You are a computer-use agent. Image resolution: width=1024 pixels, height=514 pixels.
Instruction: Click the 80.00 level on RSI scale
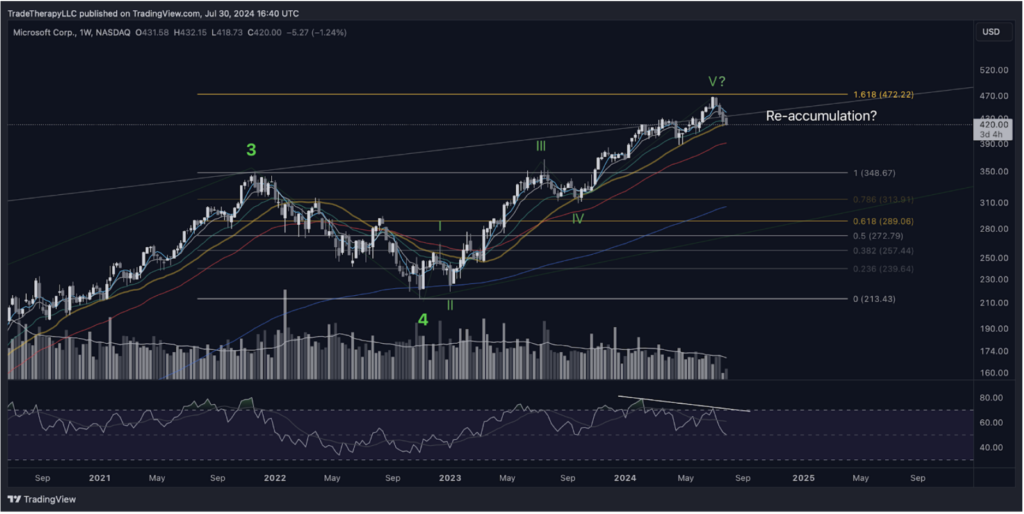[x=988, y=398]
